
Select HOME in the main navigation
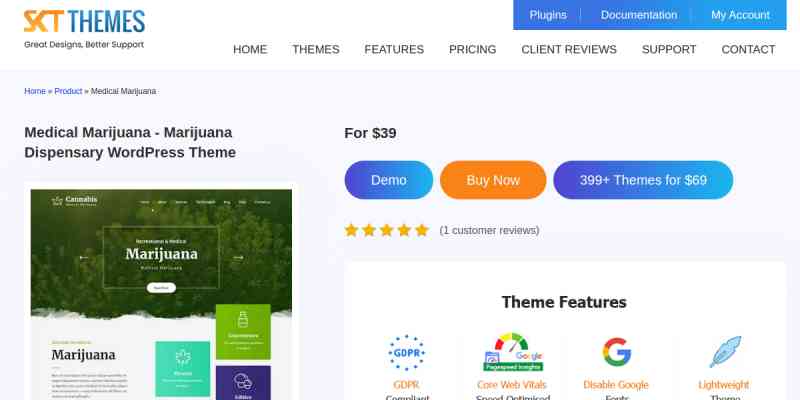click(250, 49)
